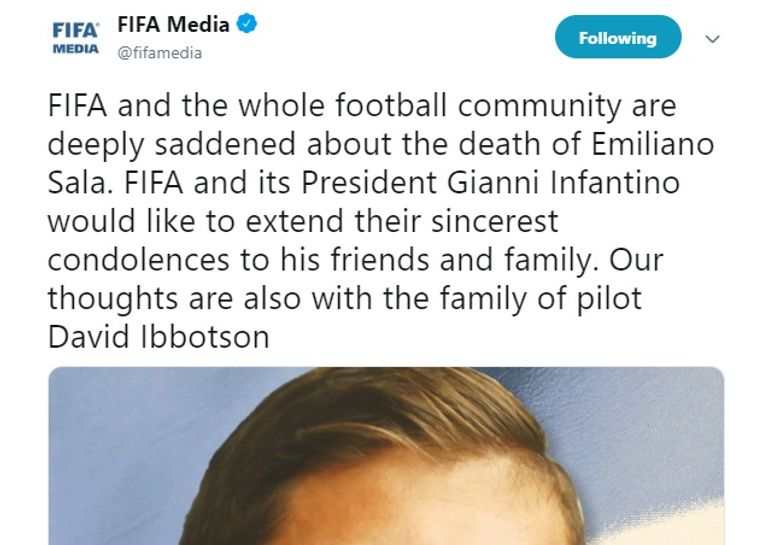Click the word "pilot" in the tweet
Screen dimensions: 768x545
click(612, 298)
